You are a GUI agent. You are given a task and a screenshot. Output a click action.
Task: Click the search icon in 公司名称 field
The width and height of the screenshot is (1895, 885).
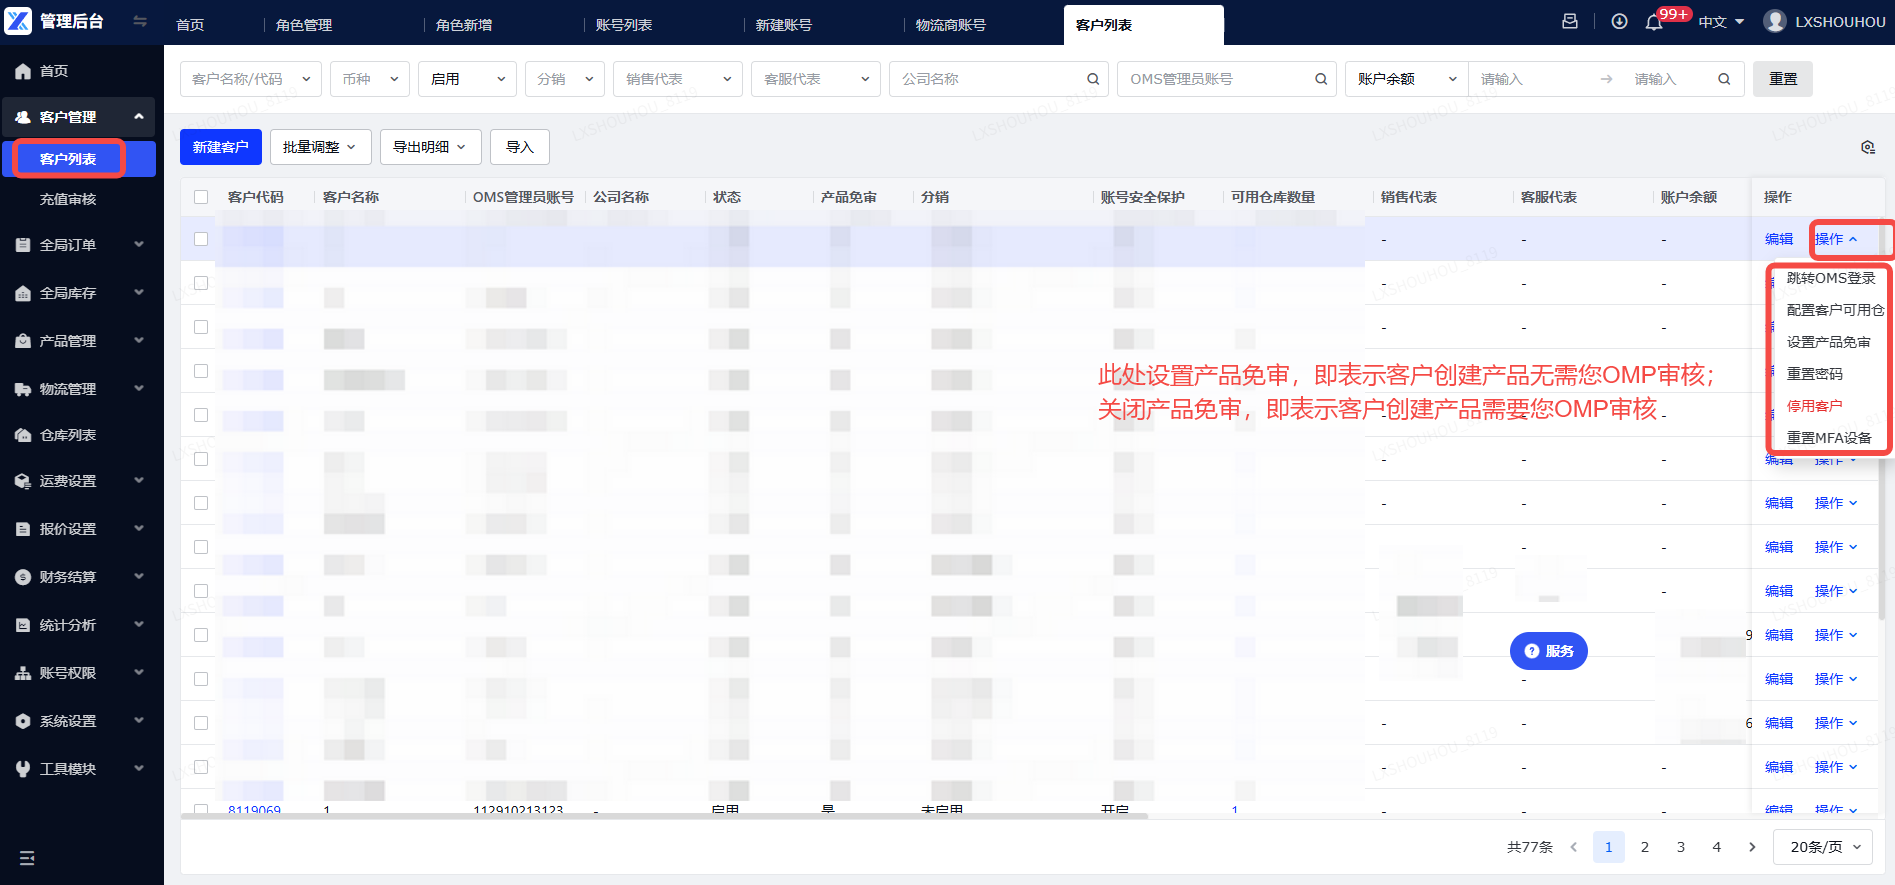point(1093,79)
